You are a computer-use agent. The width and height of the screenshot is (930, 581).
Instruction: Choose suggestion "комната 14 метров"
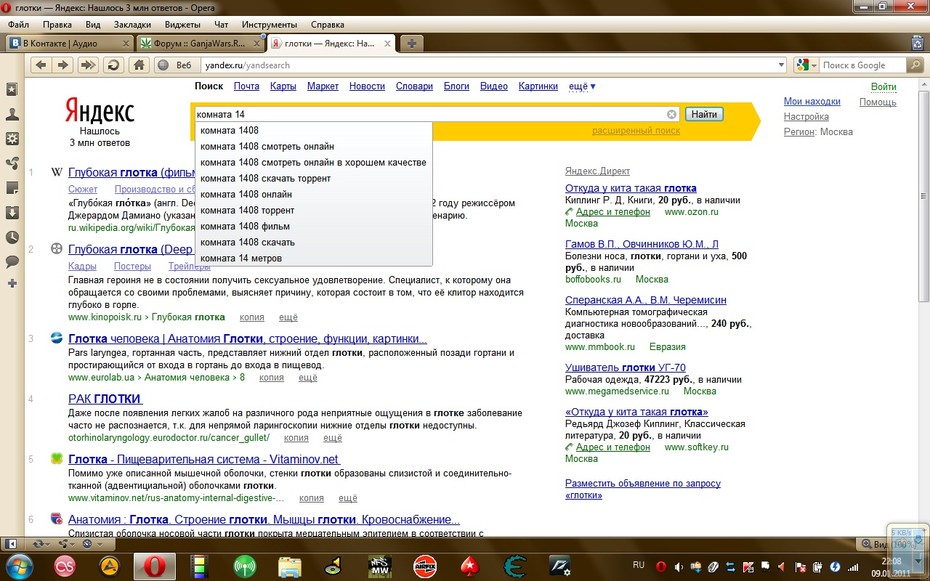313,258
